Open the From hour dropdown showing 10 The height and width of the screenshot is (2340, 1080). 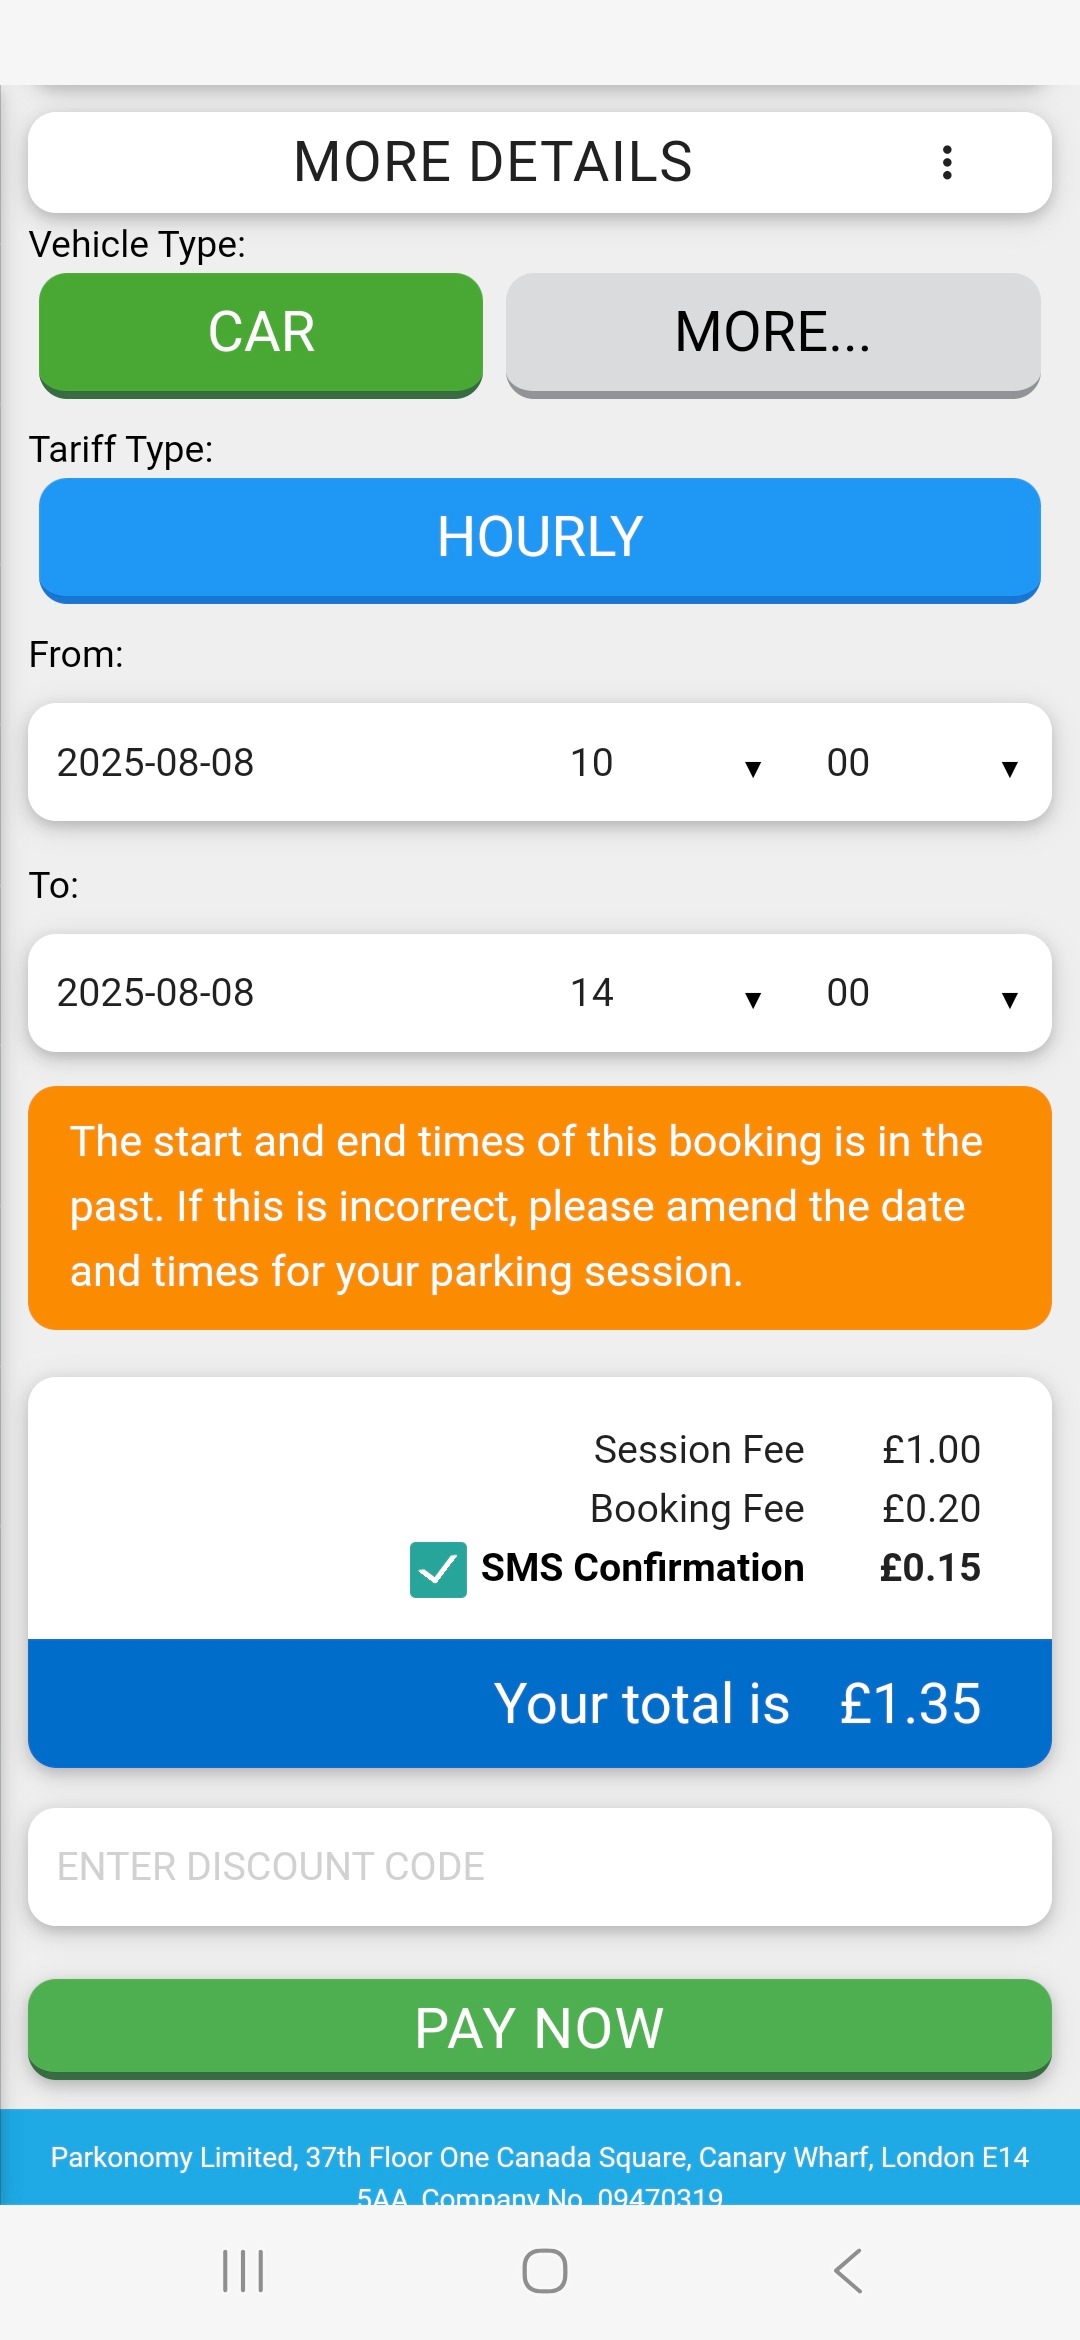click(665, 764)
